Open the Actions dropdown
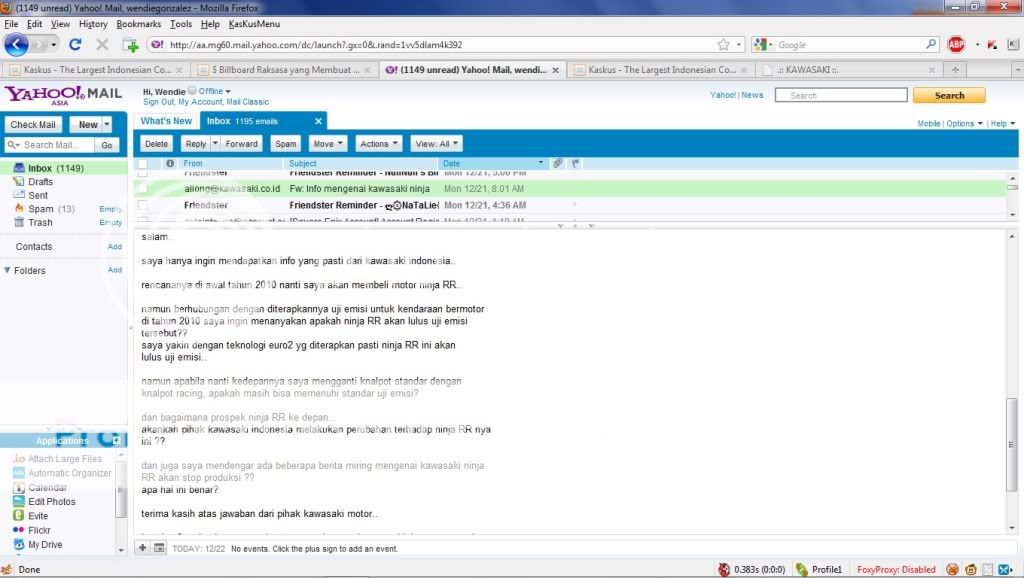Screen dimensions: 1024x578 [379, 144]
